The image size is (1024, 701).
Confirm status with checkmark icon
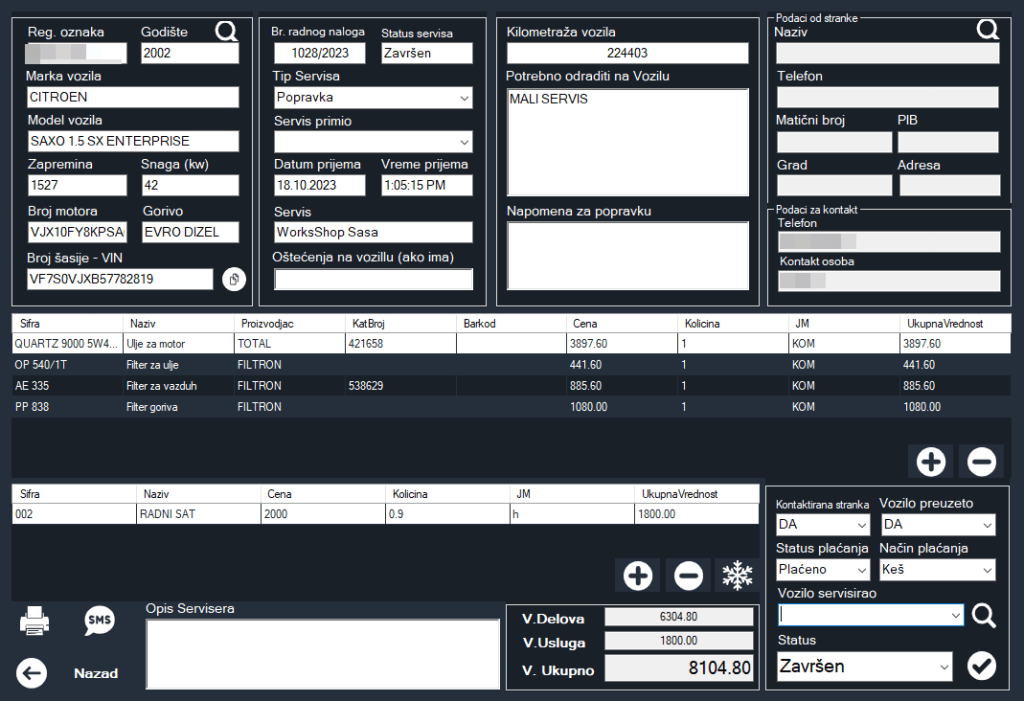[x=982, y=666]
